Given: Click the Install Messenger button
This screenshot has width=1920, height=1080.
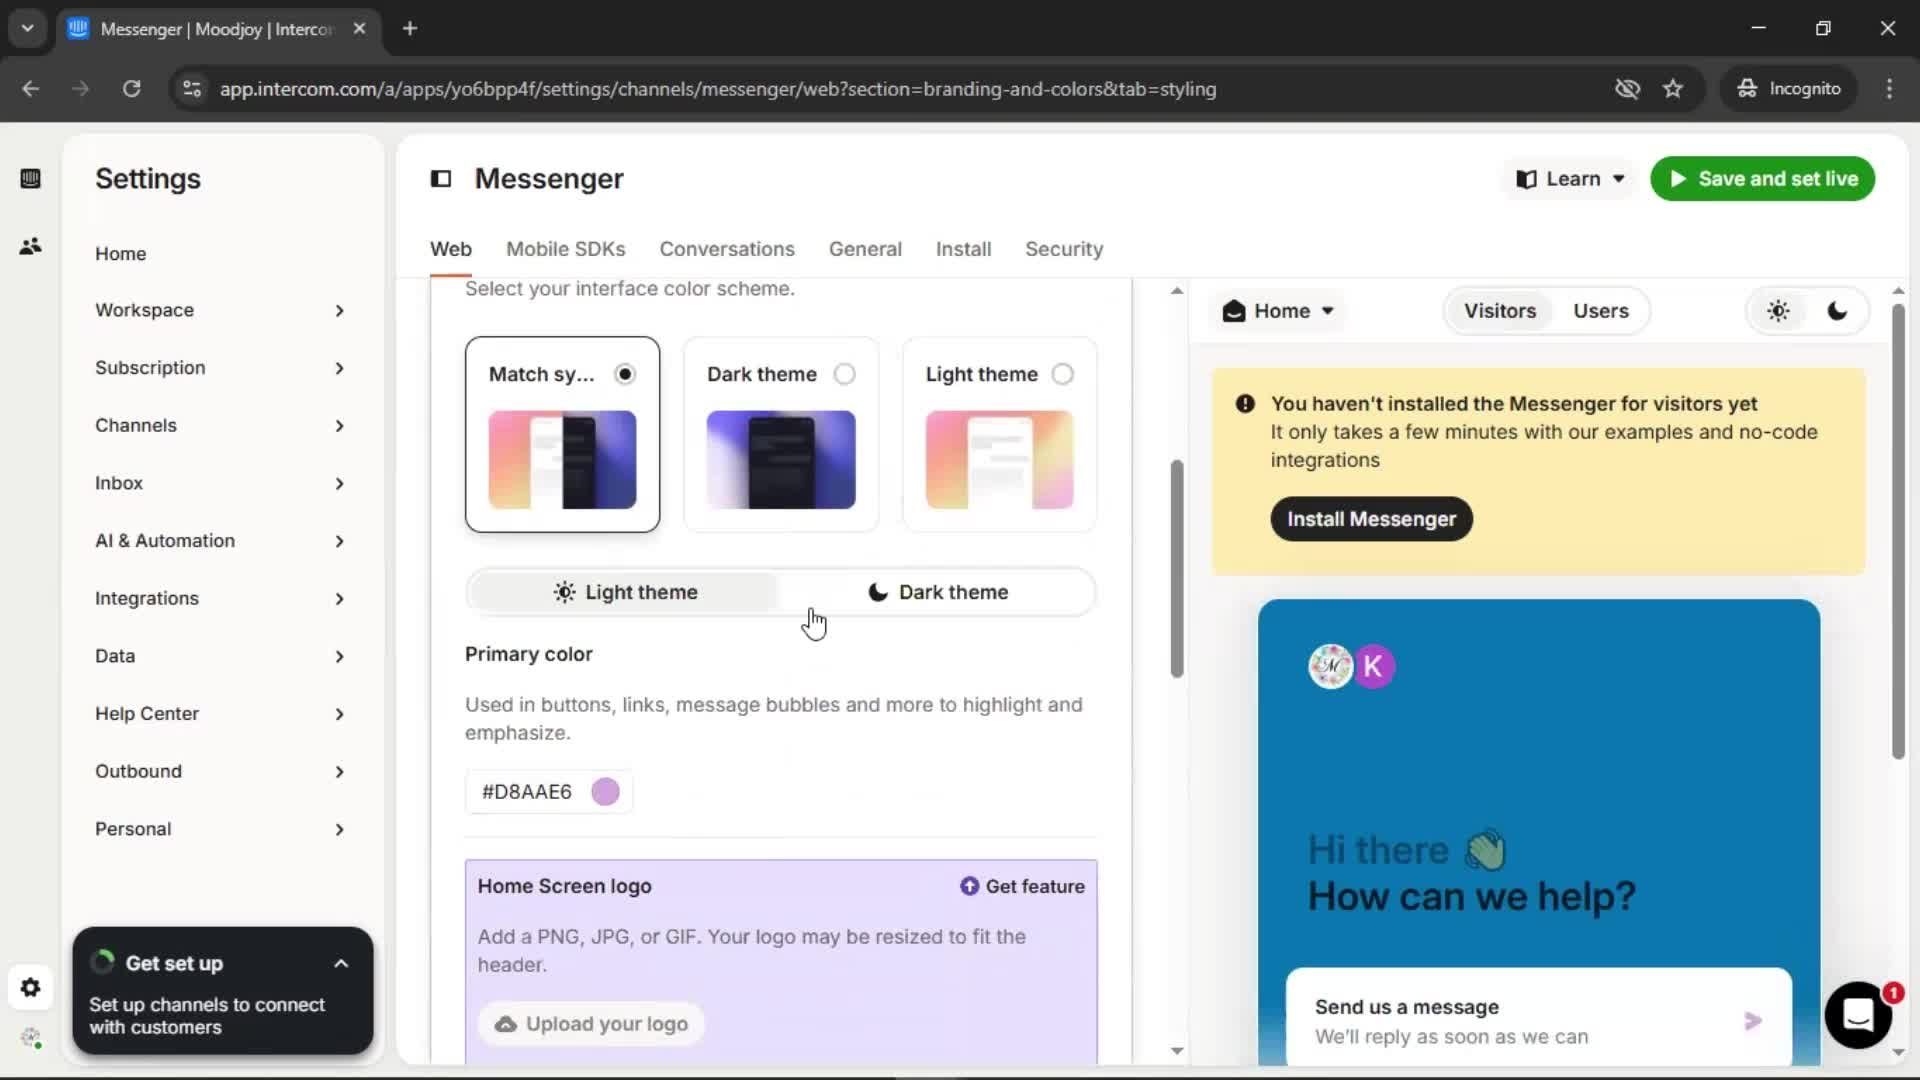Looking at the screenshot, I should [x=1371, y=519].
